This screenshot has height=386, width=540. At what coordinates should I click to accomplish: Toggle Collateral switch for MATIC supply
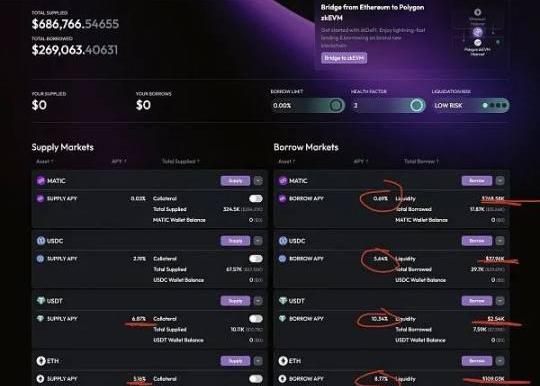click(256, 198)
